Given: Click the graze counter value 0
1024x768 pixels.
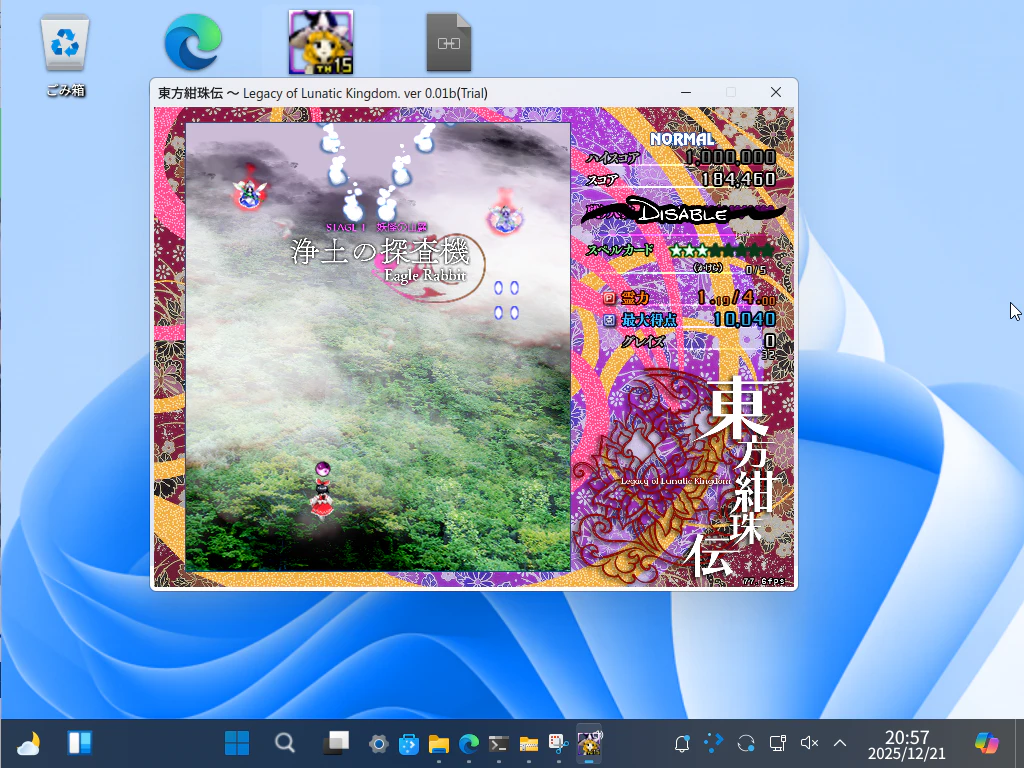Looking at the screenshot, I should click(x=770, y=341).
